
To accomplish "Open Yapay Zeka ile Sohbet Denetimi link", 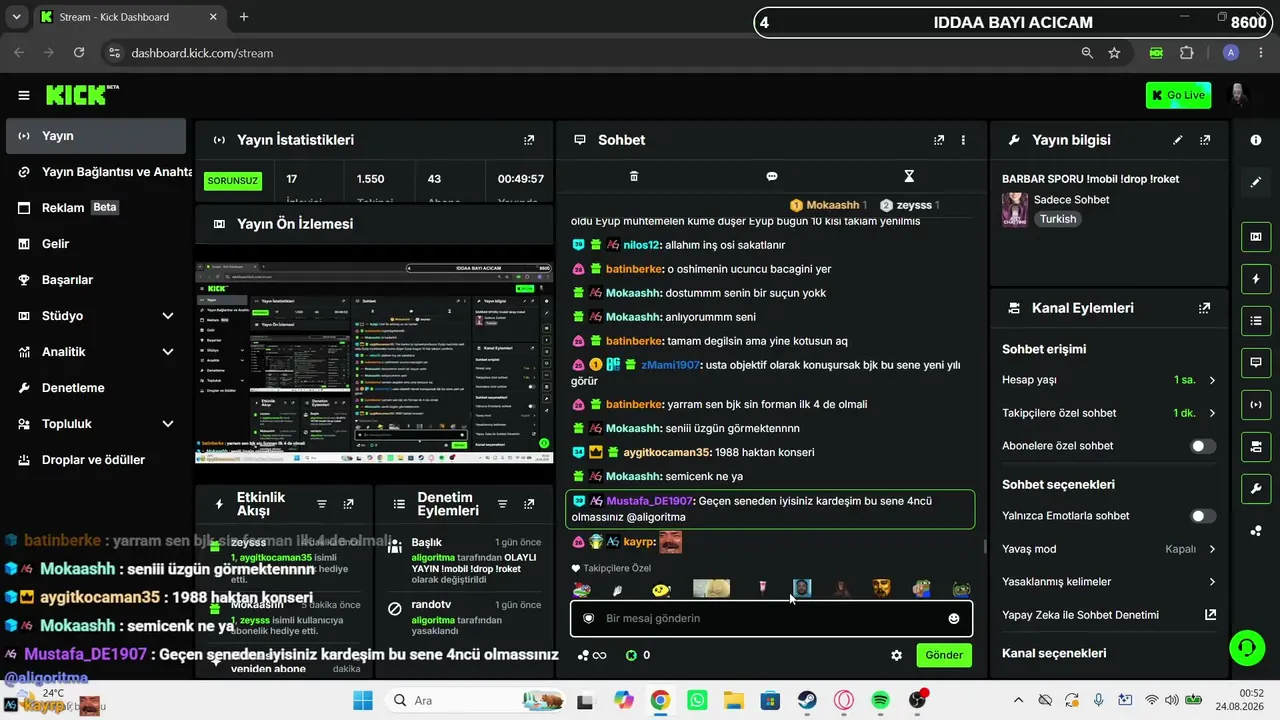I will (1109, 614).
